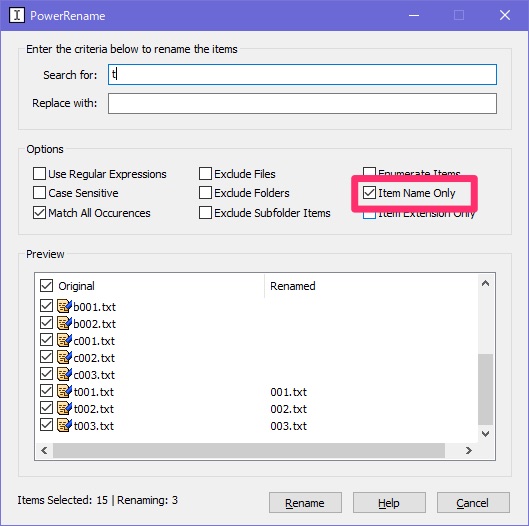Uncheck Match All Occurences checkbox
The width and height of the screenshot is (529, 526).
(39, 213)
